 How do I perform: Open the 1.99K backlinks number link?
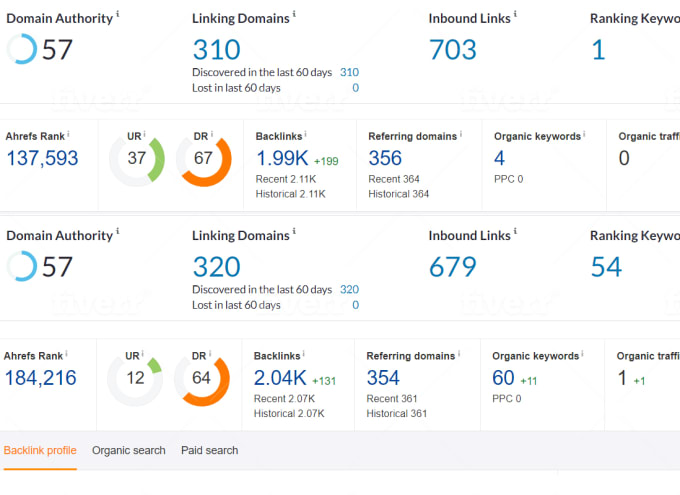[282, 158]
